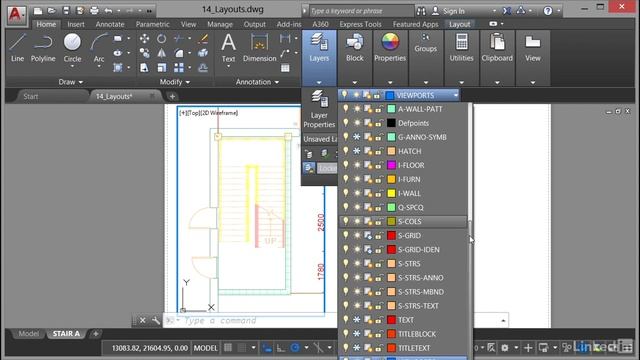This screenshot has width=640, height=360.
Task: Click the Undo arrow icon
Action: coord(108,11)
